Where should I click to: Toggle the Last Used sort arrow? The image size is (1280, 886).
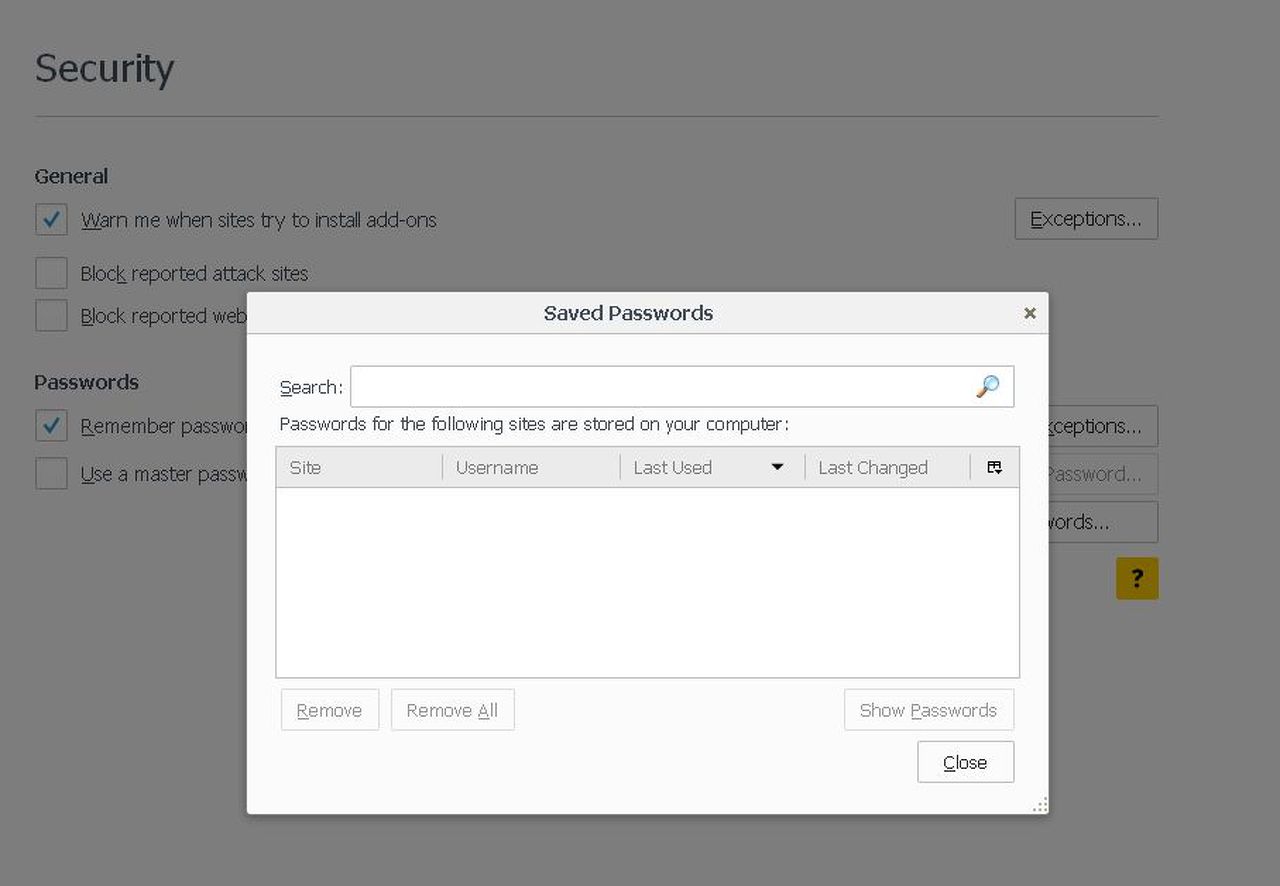tap(777, 467)
